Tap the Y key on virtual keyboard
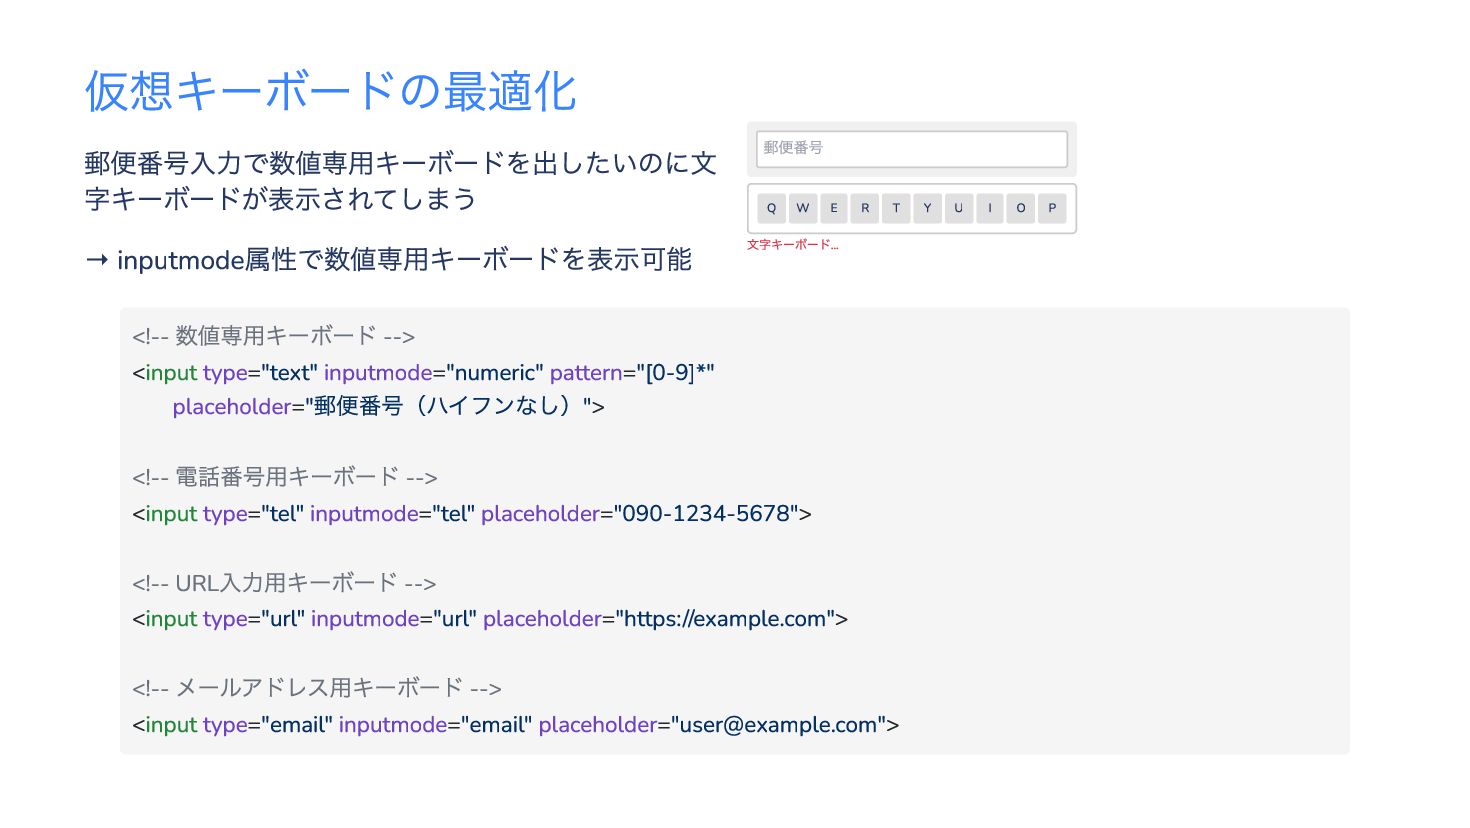The image size is (1470, 828). pos(927,208)
